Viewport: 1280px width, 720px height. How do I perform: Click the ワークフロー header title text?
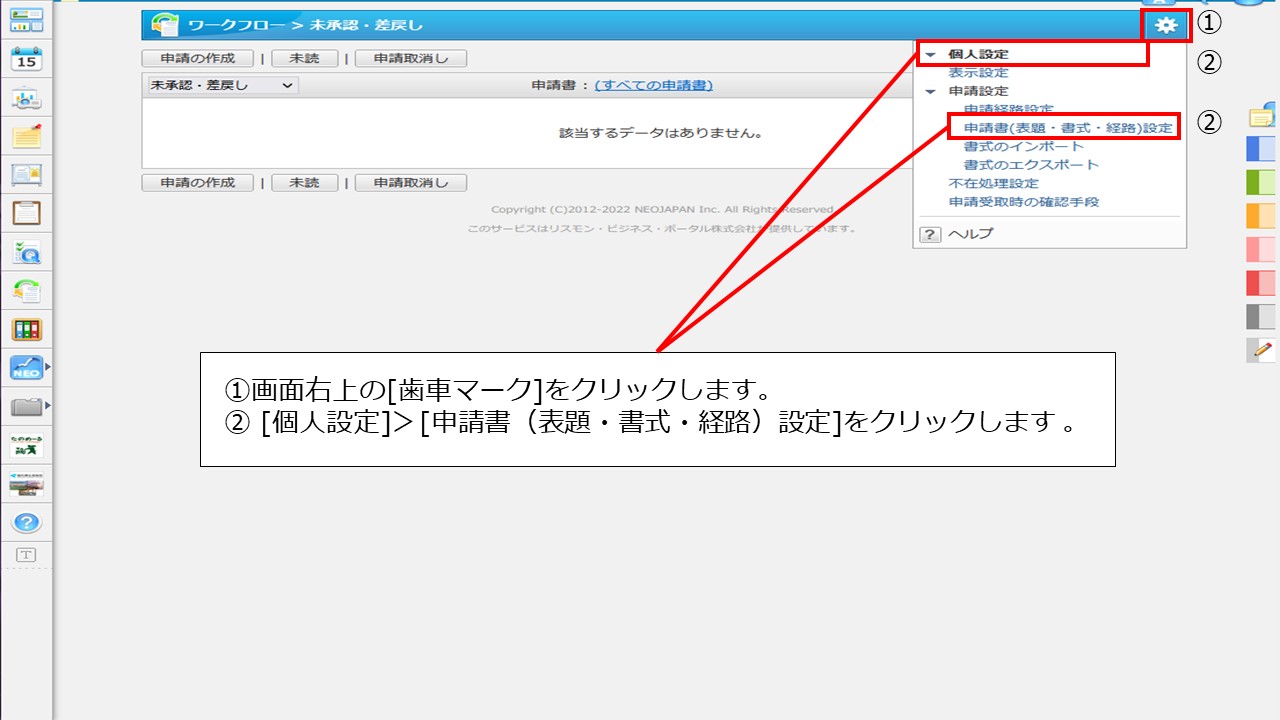pos(238,26)
